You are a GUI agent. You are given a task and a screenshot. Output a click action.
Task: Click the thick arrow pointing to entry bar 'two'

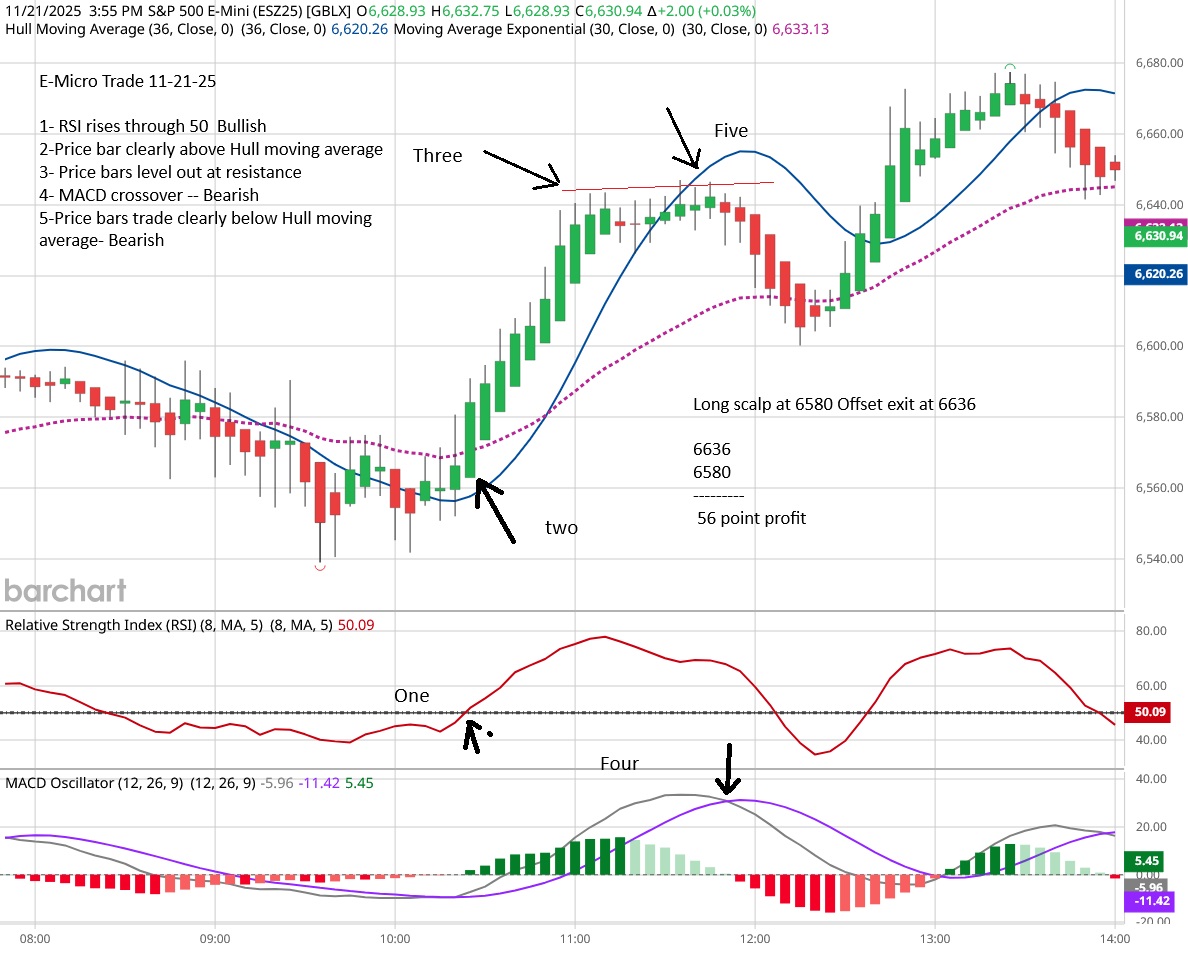495,511
